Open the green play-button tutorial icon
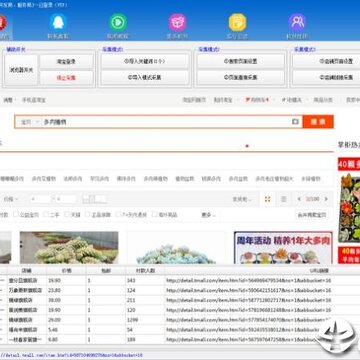This screenshot has width=360, height=360. coord(118,22)
